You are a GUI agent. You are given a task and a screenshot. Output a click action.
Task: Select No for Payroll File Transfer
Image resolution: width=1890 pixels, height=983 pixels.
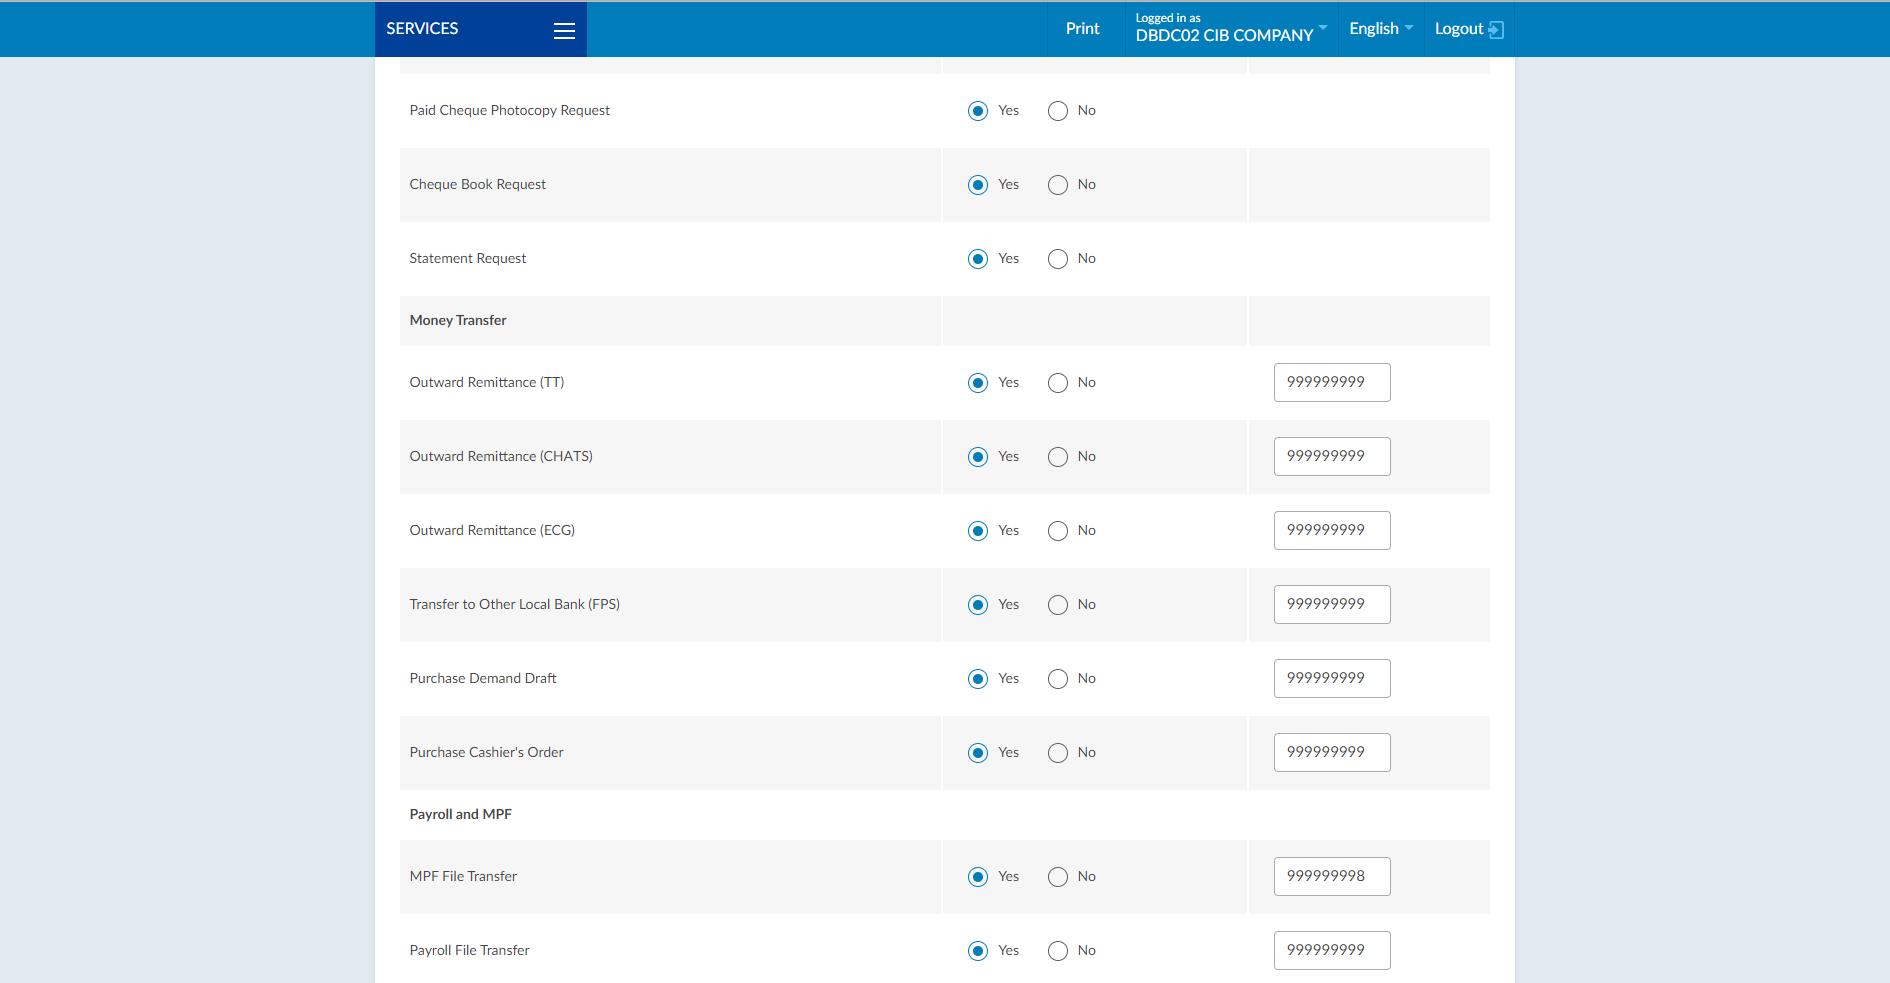coord(1058,951)
